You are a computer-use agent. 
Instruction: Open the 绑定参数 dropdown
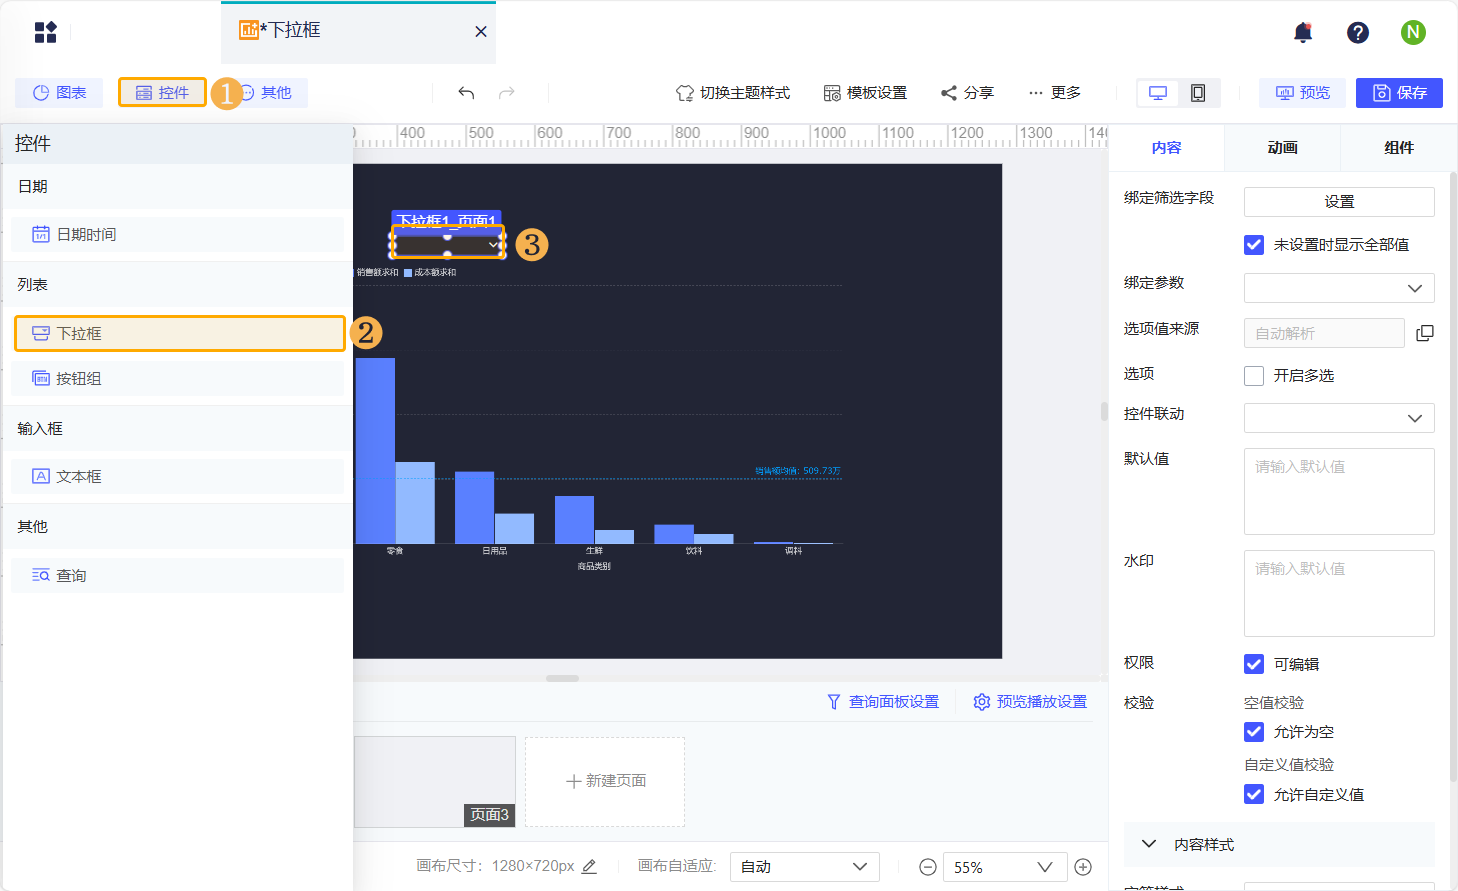1339,288
